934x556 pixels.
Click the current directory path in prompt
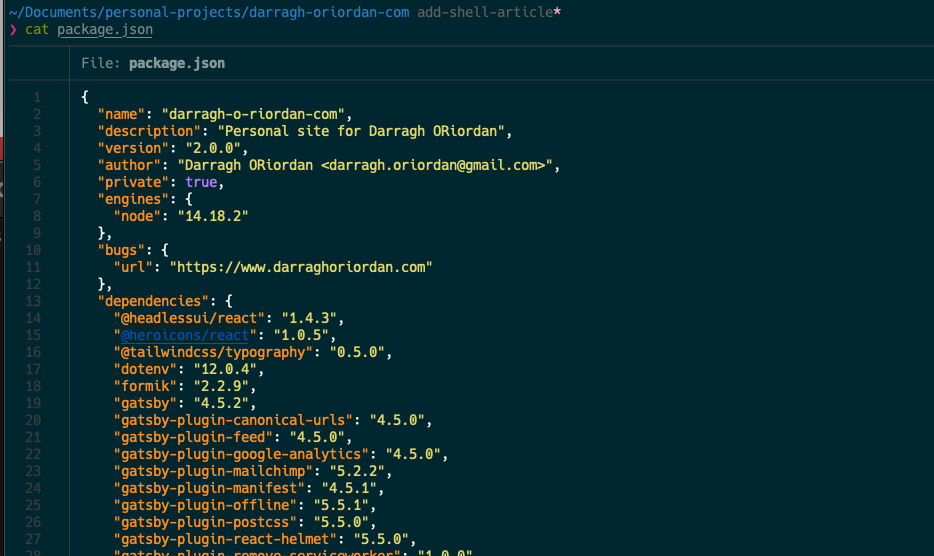209,12
